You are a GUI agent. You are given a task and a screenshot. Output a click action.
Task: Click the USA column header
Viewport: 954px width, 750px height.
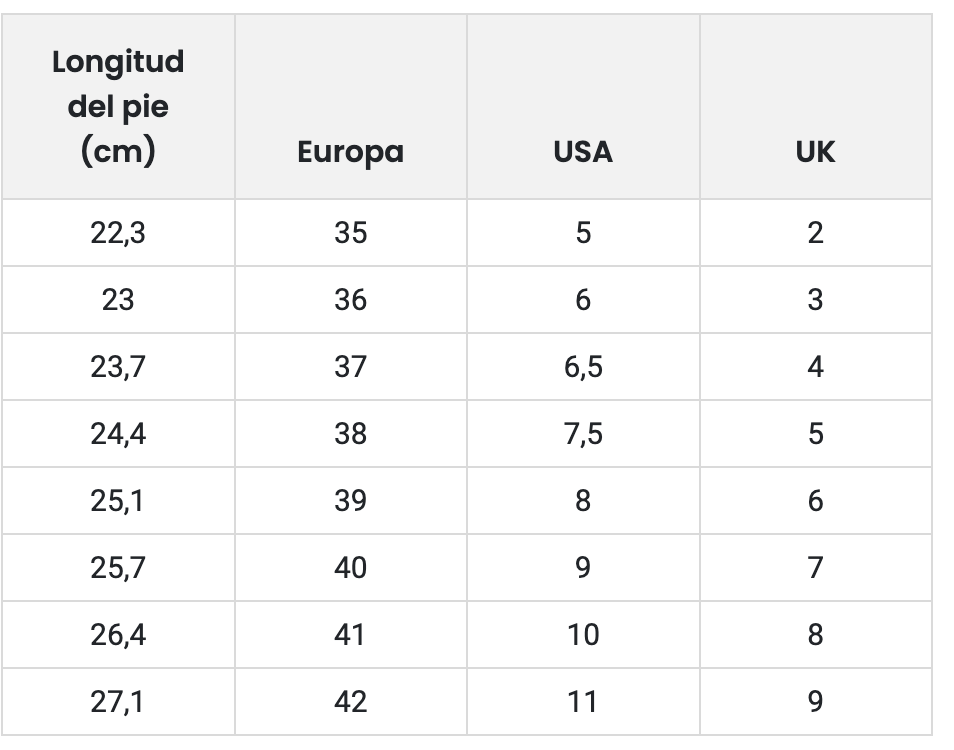(583, 152)
